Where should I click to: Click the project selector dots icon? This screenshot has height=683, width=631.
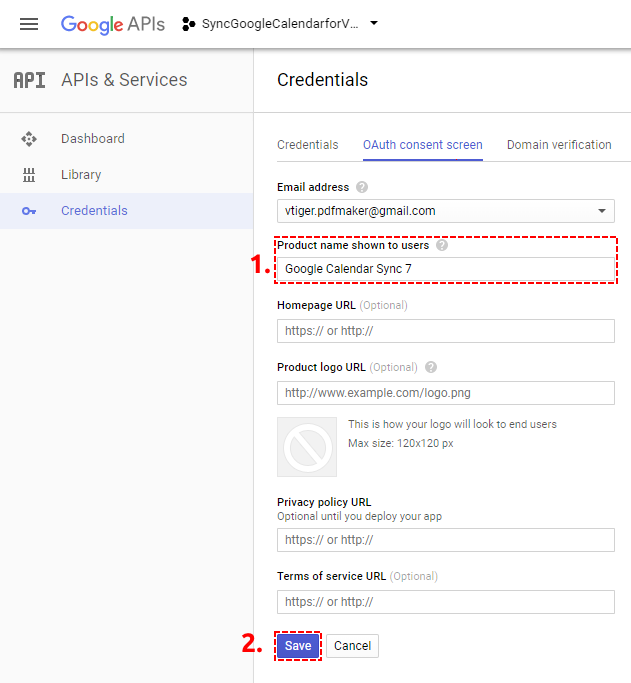click(x=188, y=24)
